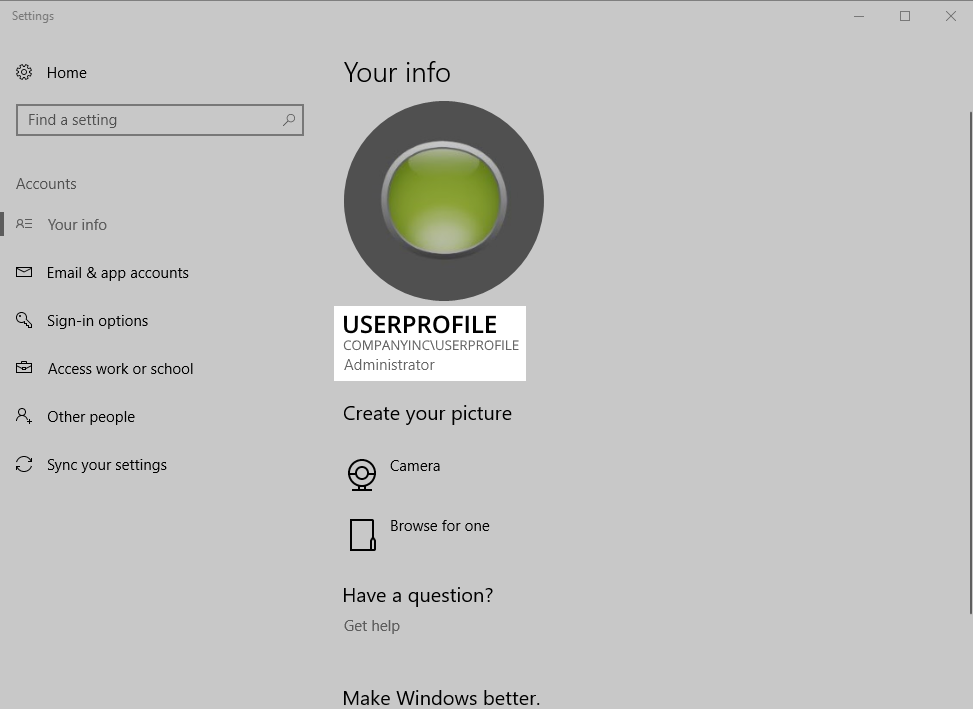This screenshot has width=973, height=709.
Task: Open the Get help link
Action: (371, 626)
